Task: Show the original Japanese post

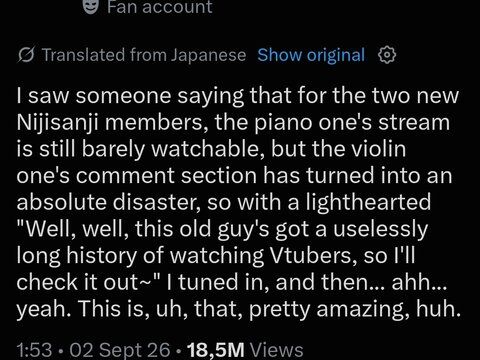Action: coord(311,55)
